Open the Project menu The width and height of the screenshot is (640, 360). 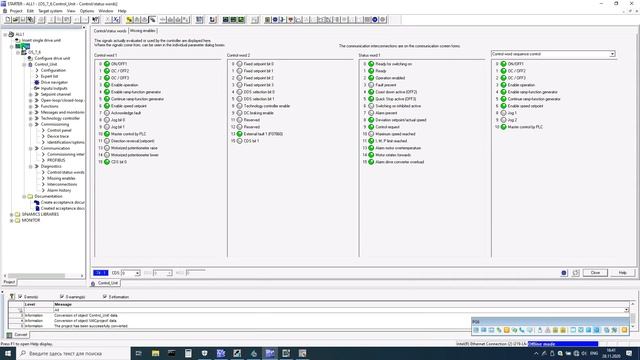pyautogui.click(x=16, y=11)
